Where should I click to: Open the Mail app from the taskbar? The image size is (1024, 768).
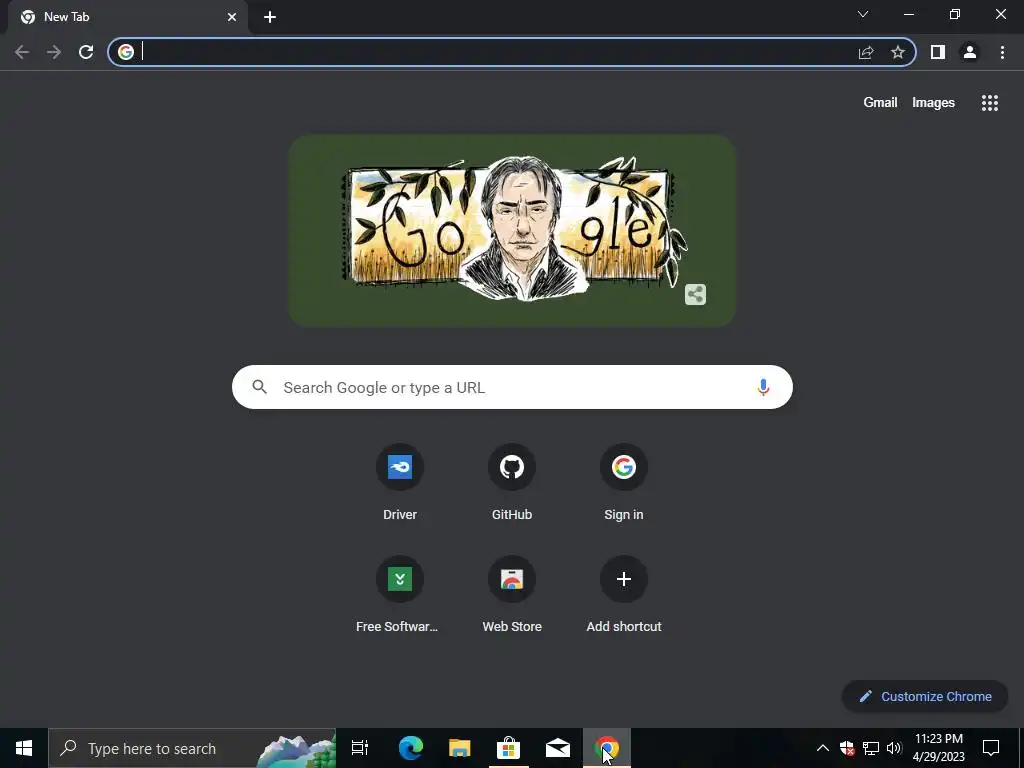558,748
